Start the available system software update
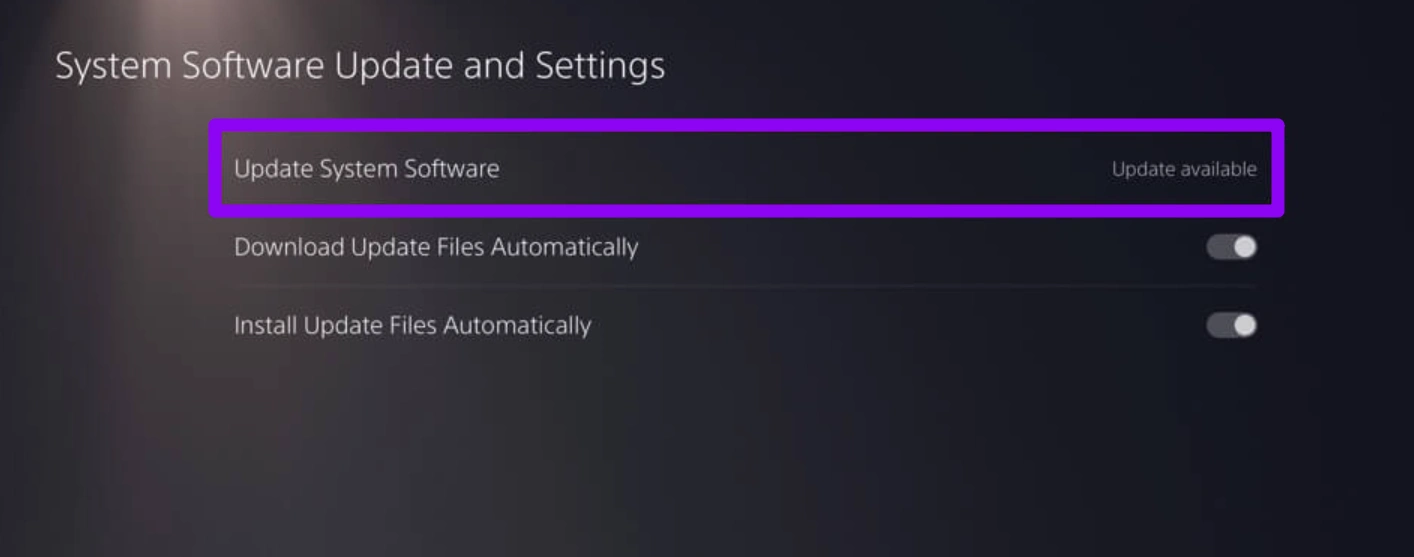The image size is (1414, 557). click(x=745, y=169)
